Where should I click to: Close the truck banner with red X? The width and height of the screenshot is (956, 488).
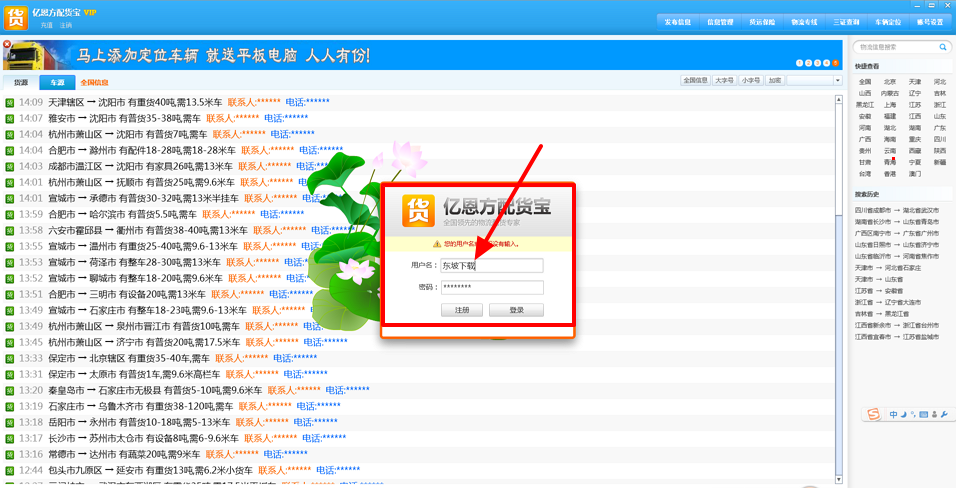point(7,45)
